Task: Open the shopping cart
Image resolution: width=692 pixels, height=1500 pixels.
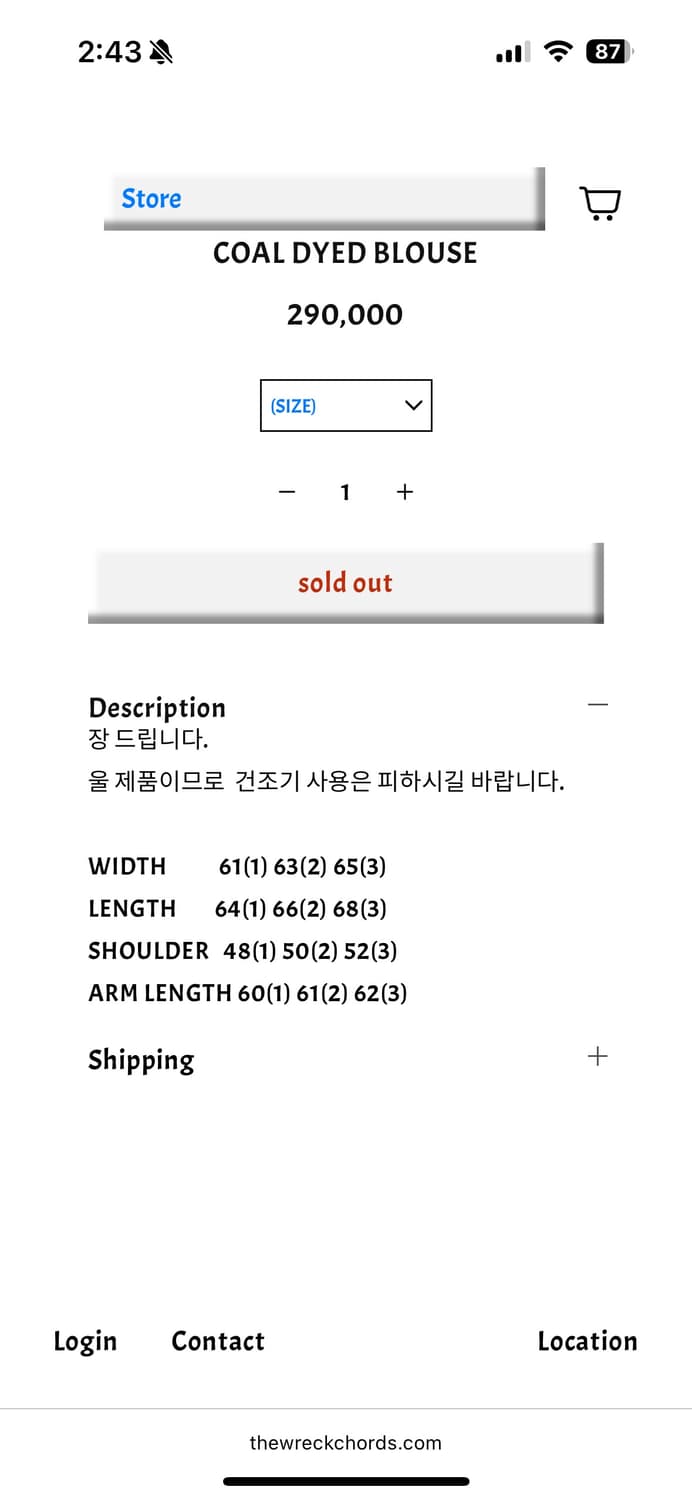Action: pyautogui.click(x=600, y=202)
